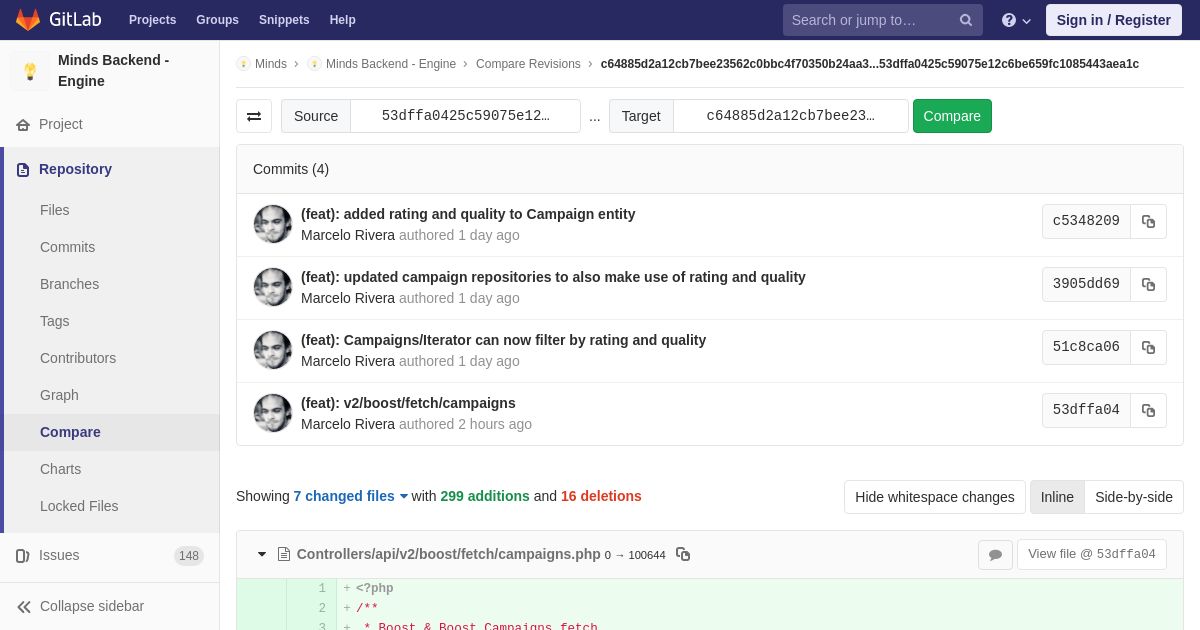Toggle comments for campaigns.php file
1200x630 pixels.
point(995,555)
